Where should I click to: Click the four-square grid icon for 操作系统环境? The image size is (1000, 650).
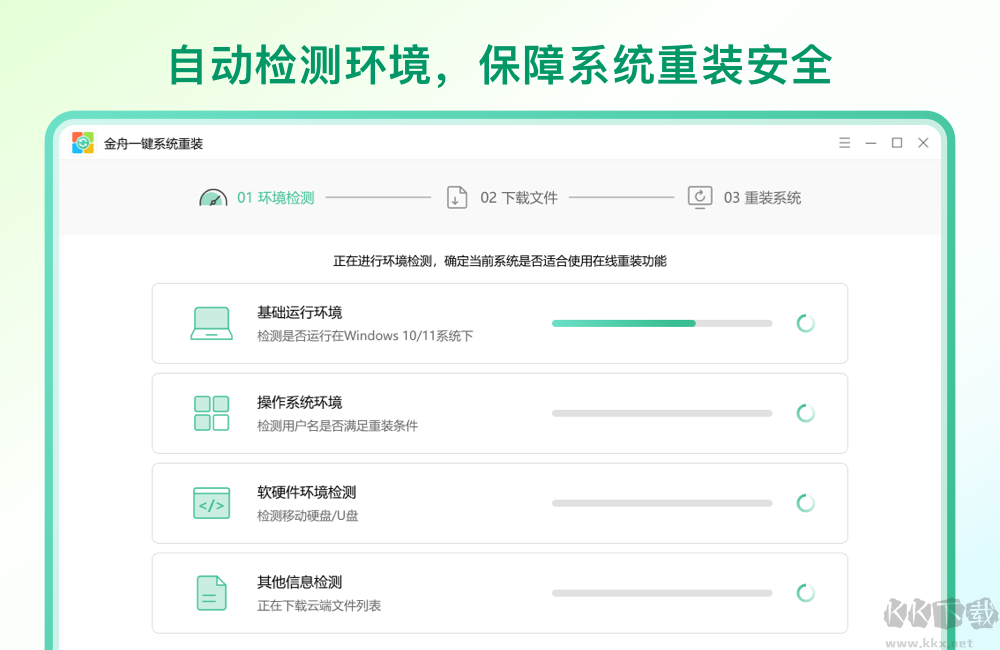(212, 413)
